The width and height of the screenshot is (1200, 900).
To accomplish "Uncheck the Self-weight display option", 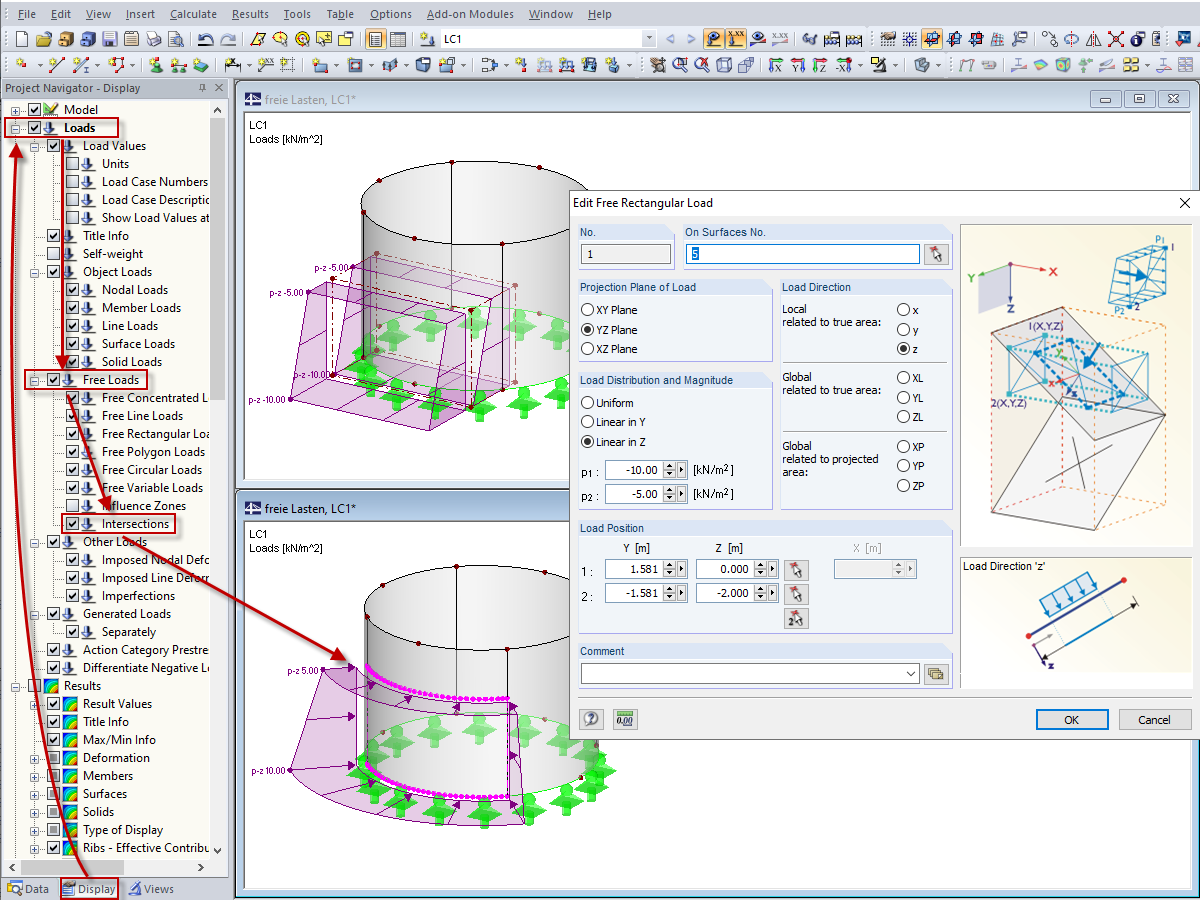I will [x=54, y=253].
